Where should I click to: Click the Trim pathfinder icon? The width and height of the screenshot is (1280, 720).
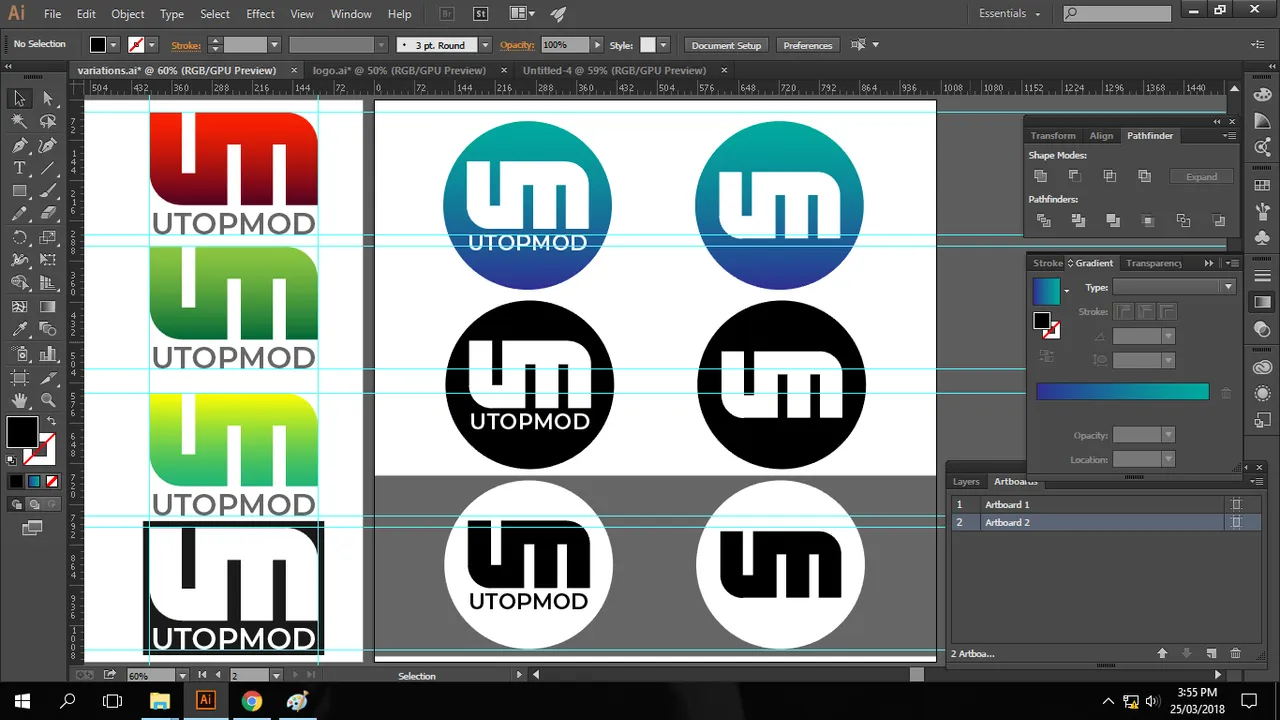[1079, 220]
